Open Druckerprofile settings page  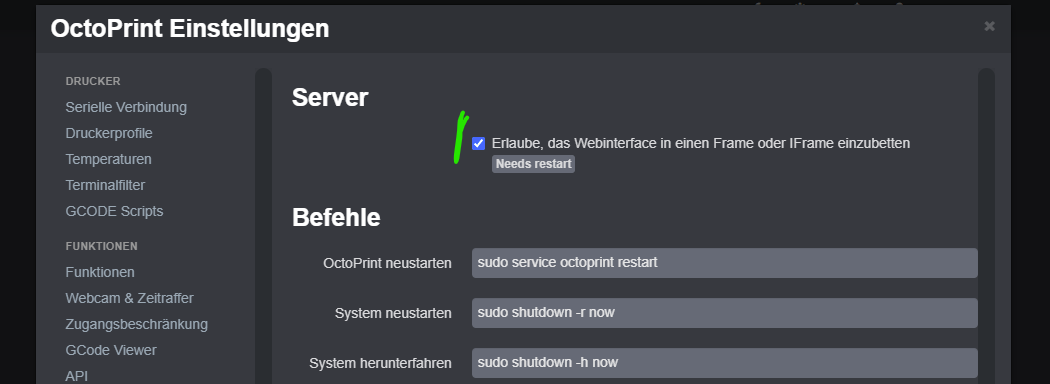coord(109,133)
